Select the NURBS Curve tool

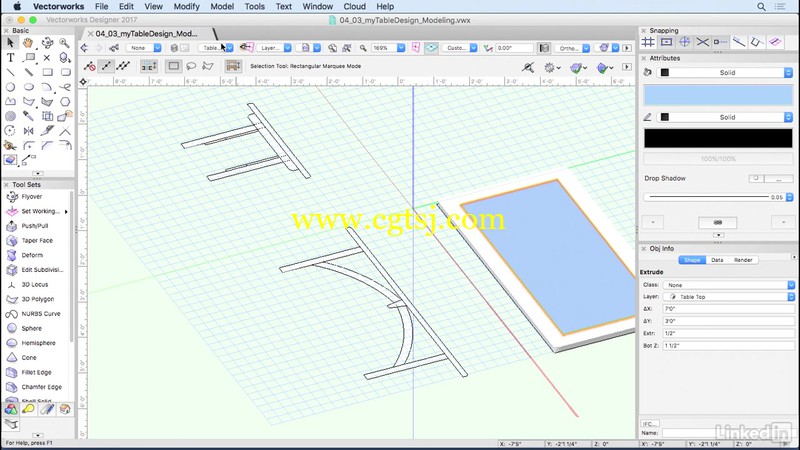pos(40,314)
